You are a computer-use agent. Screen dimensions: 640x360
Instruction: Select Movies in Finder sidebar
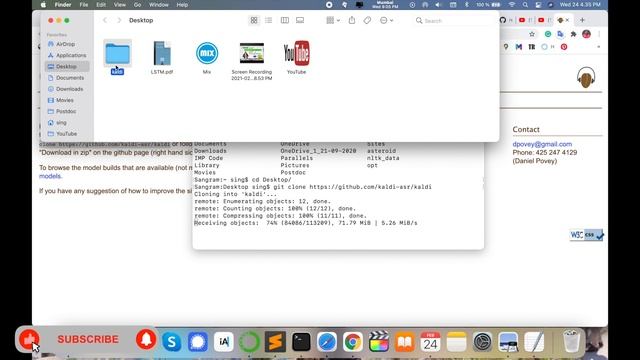67,100
